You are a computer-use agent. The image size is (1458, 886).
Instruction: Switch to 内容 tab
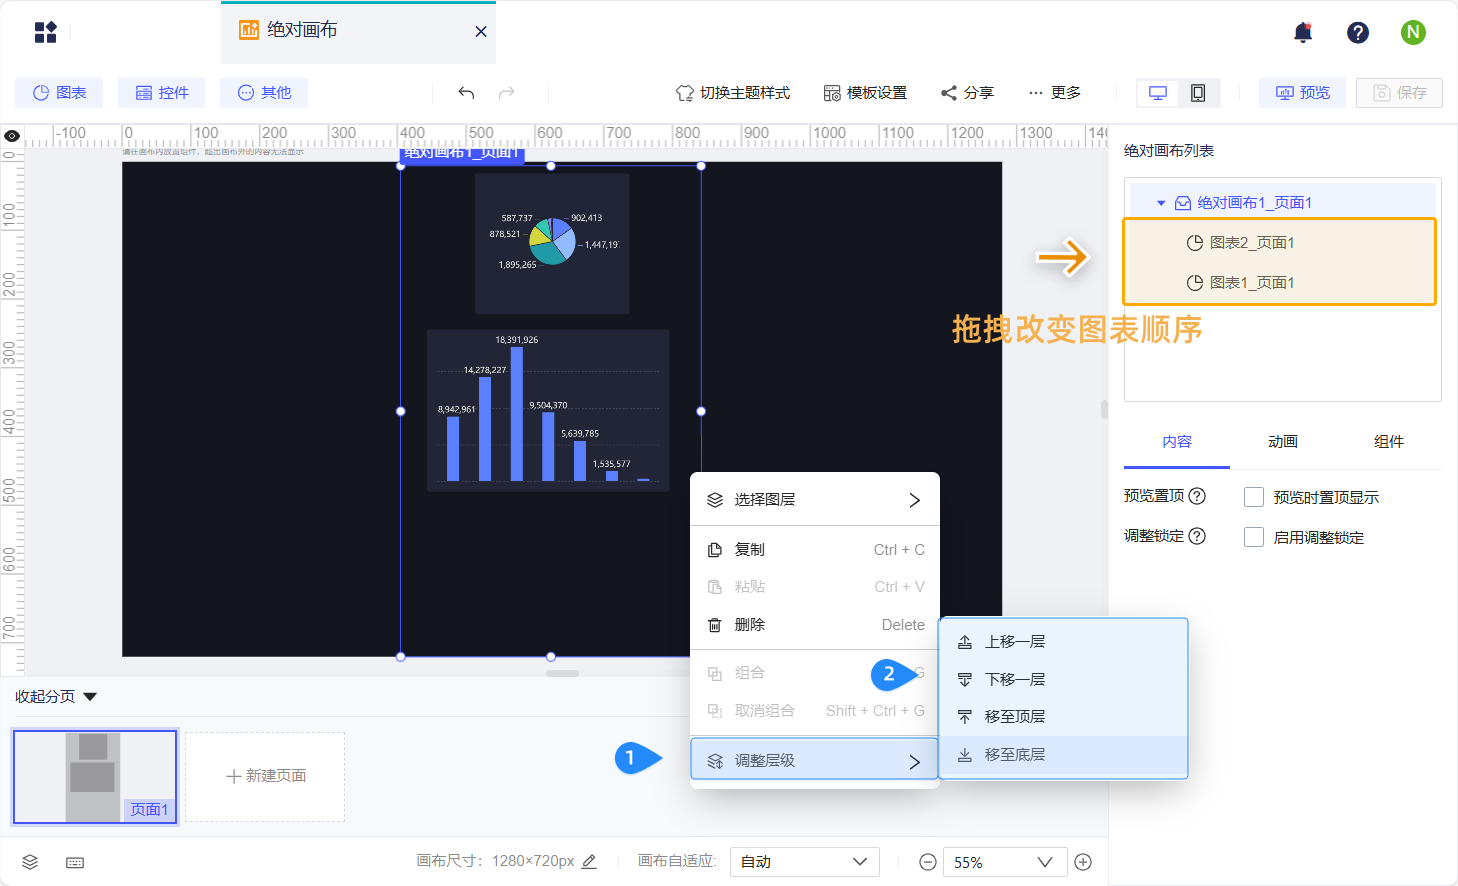coord(1177,442)
